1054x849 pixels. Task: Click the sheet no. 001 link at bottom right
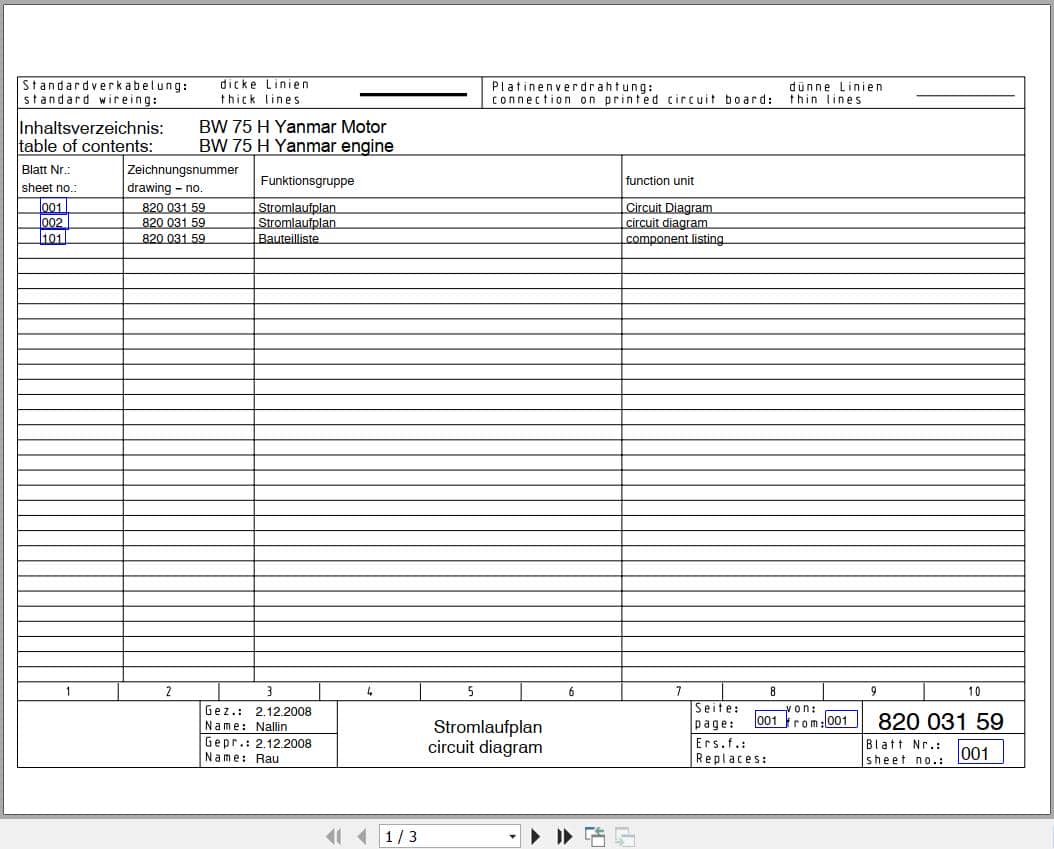click(980, 752)
